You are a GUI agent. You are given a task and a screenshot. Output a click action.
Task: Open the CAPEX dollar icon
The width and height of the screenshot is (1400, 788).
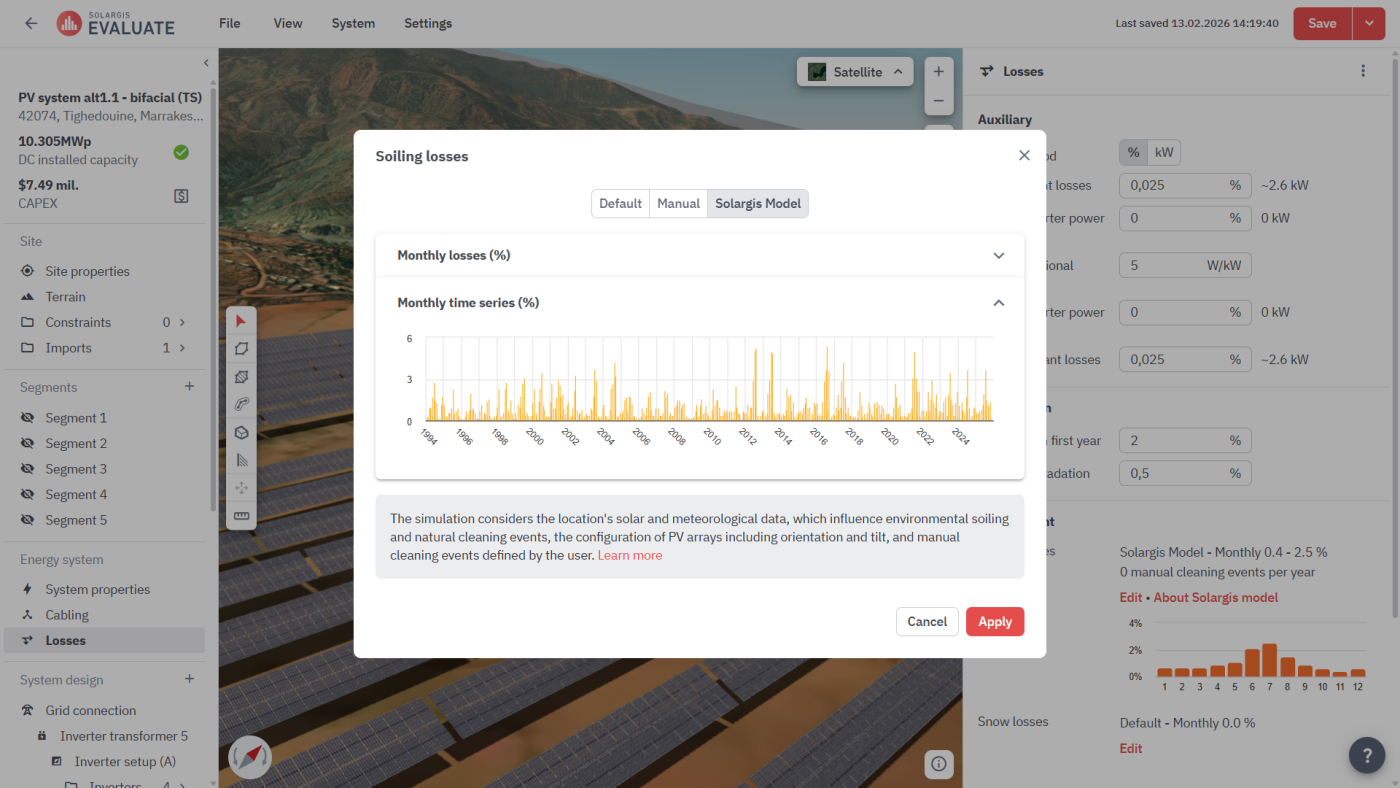pos(181,196)
